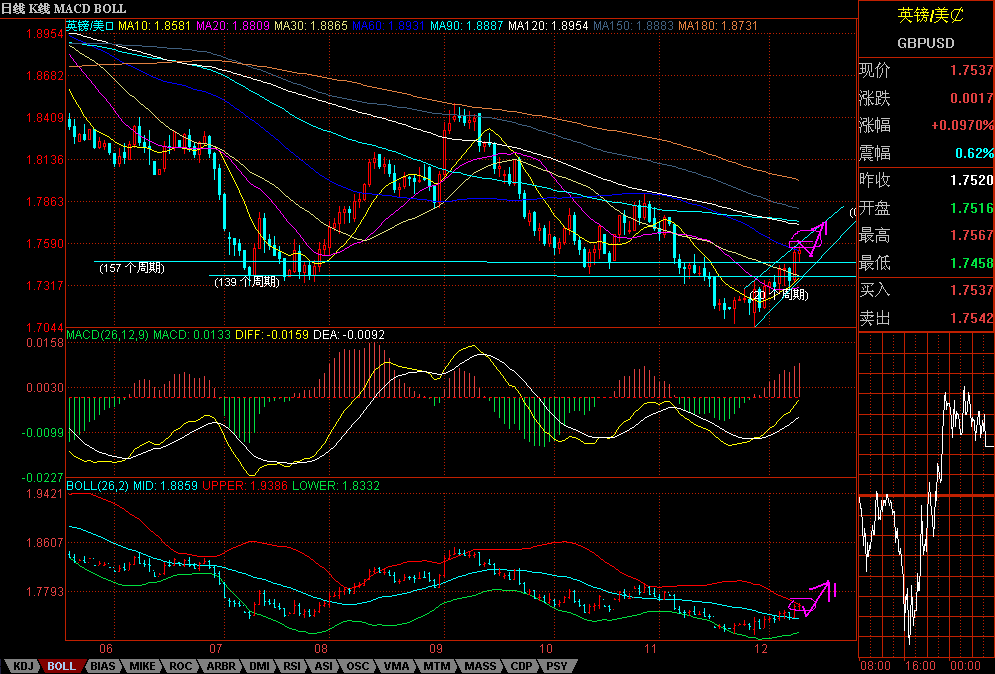Open the ARBR indicator tab
This screenshot has height=674, width=995.
[x=221, y=666]
